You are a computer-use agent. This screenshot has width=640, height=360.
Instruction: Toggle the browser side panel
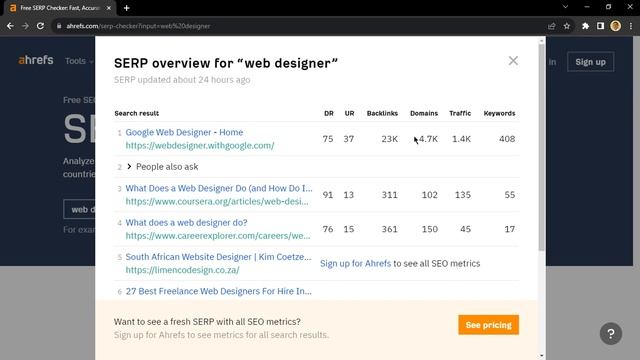click(600, 26)
